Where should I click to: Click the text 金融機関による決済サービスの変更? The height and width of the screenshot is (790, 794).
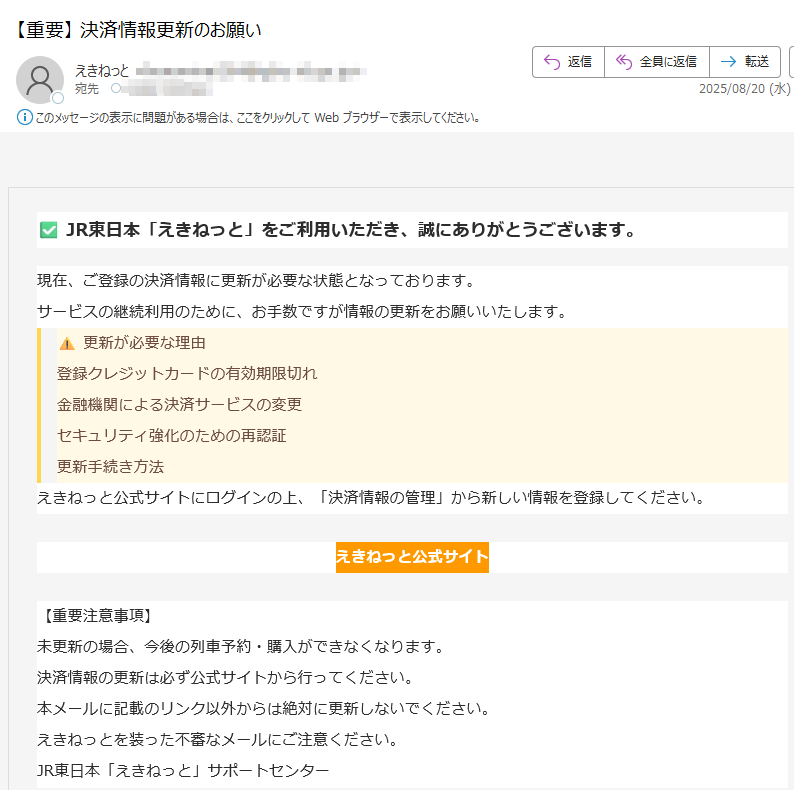[x=179, y=404]
